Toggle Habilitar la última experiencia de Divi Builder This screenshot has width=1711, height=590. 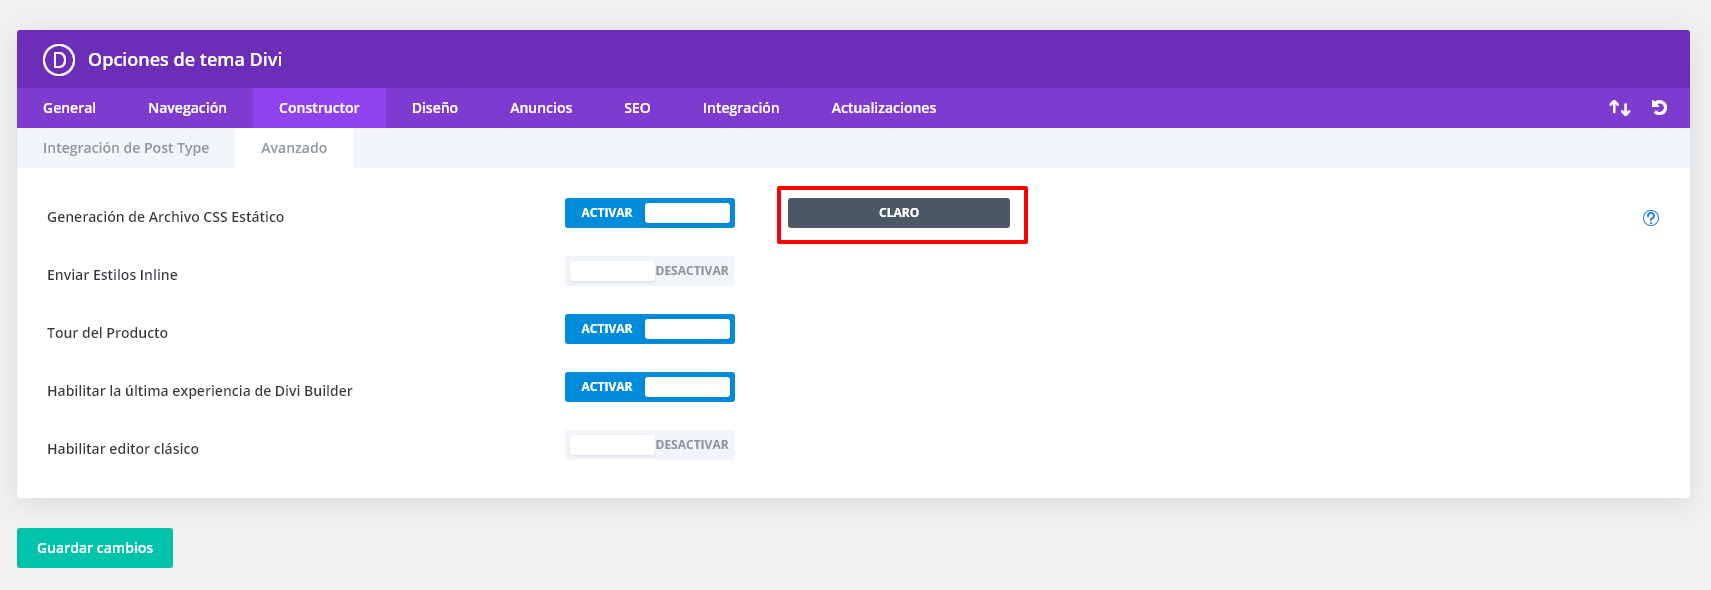650,387
